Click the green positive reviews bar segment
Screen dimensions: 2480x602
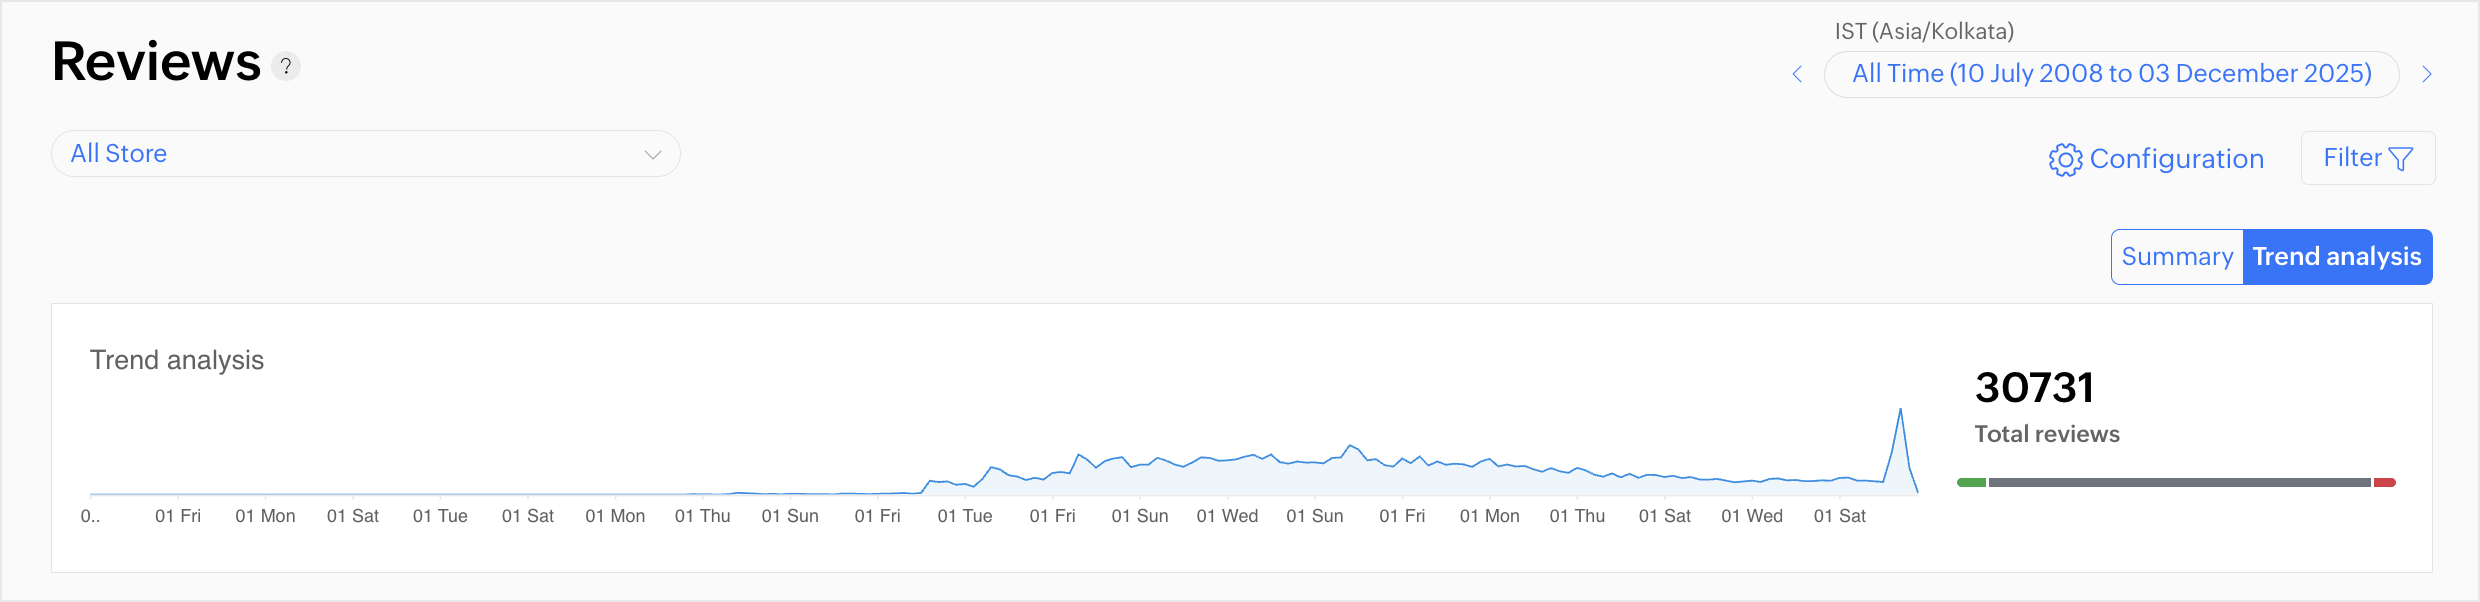click(1971, 483)
